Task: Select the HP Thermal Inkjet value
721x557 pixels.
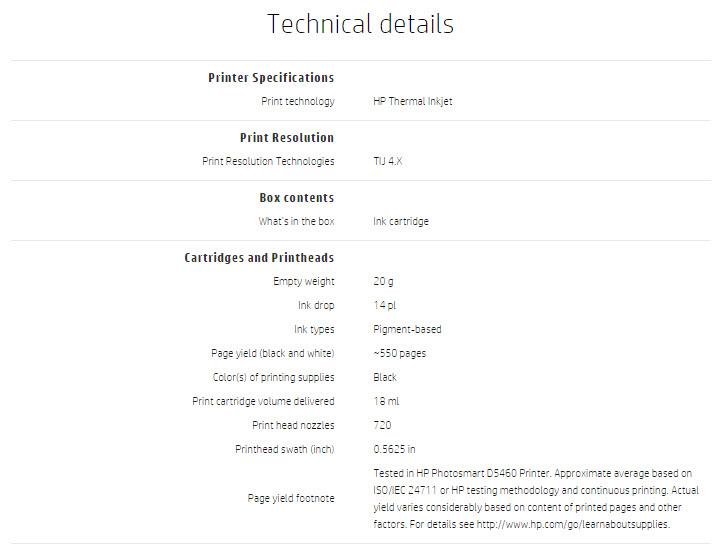Action: pos(412,102)
